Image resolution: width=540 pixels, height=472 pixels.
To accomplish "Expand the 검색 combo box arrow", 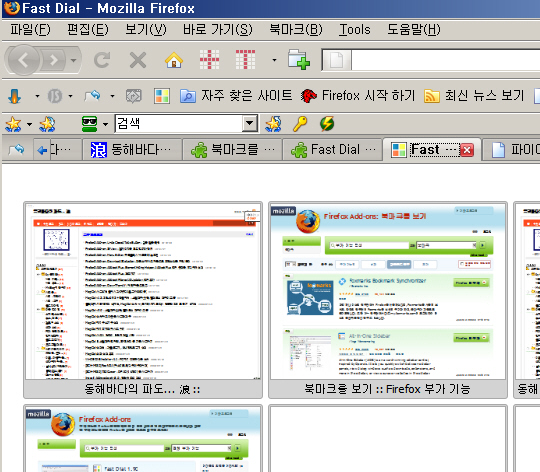I will (249, 124).
